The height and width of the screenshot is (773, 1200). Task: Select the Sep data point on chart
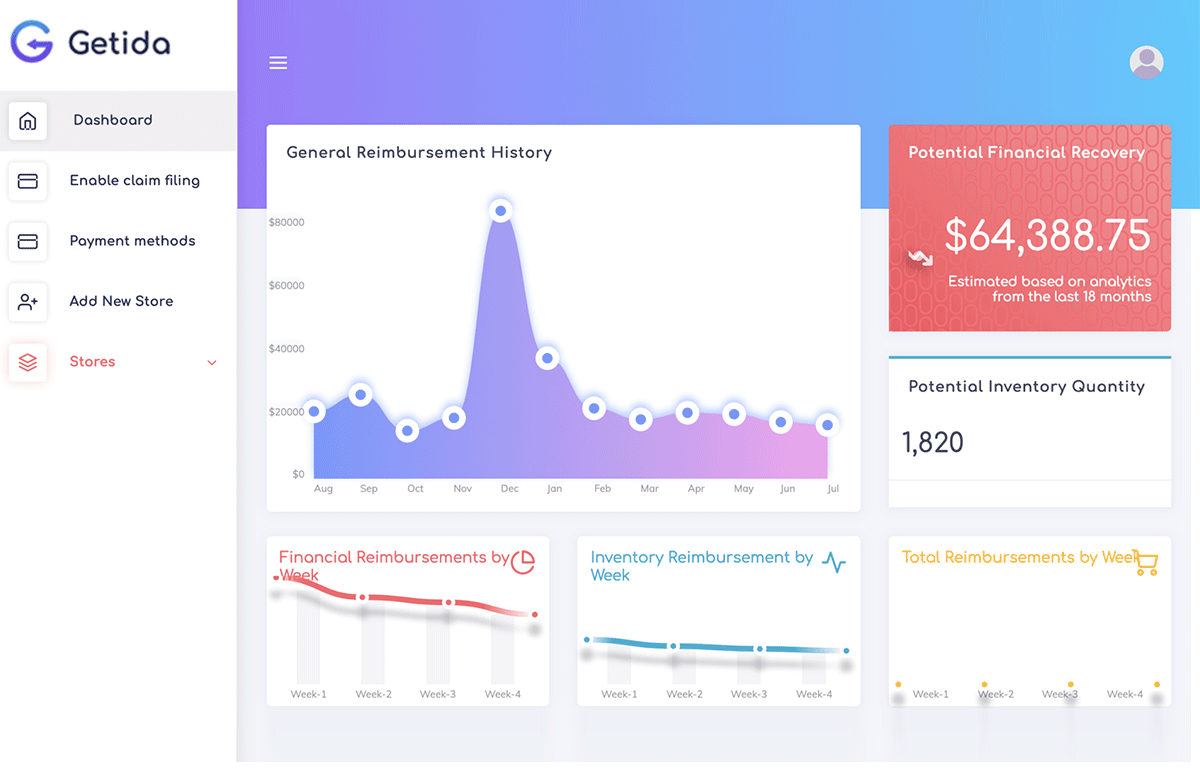pyautogui.click(x=361, y=395)
